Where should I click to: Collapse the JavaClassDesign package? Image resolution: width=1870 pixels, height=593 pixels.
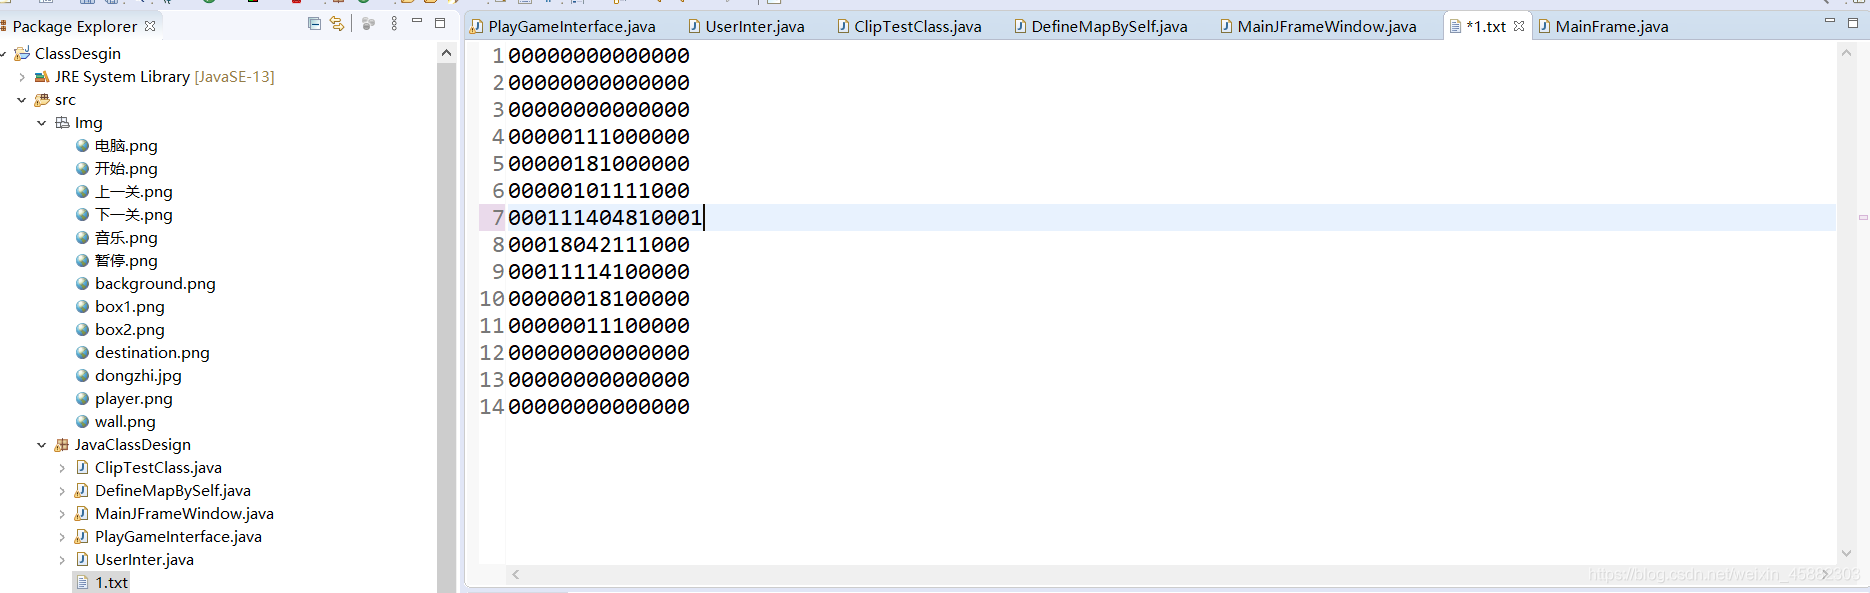[x=41, y=445]
